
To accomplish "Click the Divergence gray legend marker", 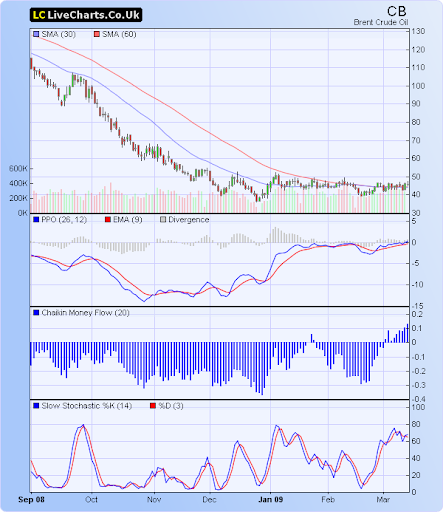I will [x=163, y=220].
